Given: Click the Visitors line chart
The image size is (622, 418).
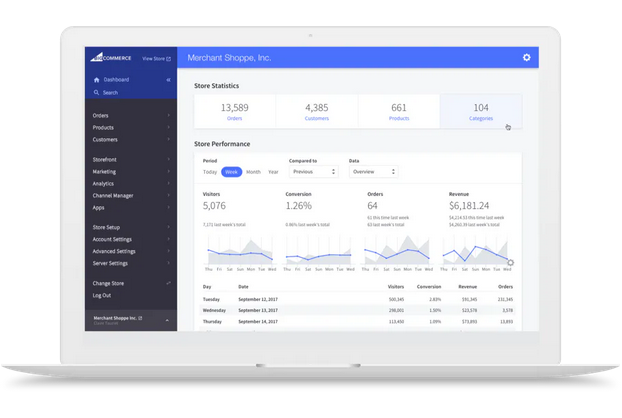Looking at the screenshot, I should 240,251.
